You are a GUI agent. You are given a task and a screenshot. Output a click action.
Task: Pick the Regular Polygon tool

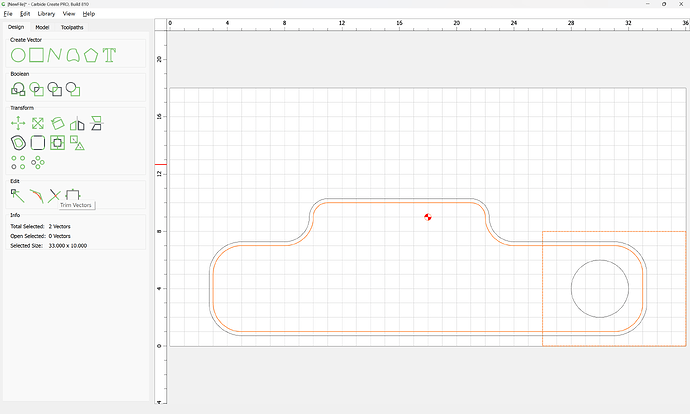pos(91,55)
